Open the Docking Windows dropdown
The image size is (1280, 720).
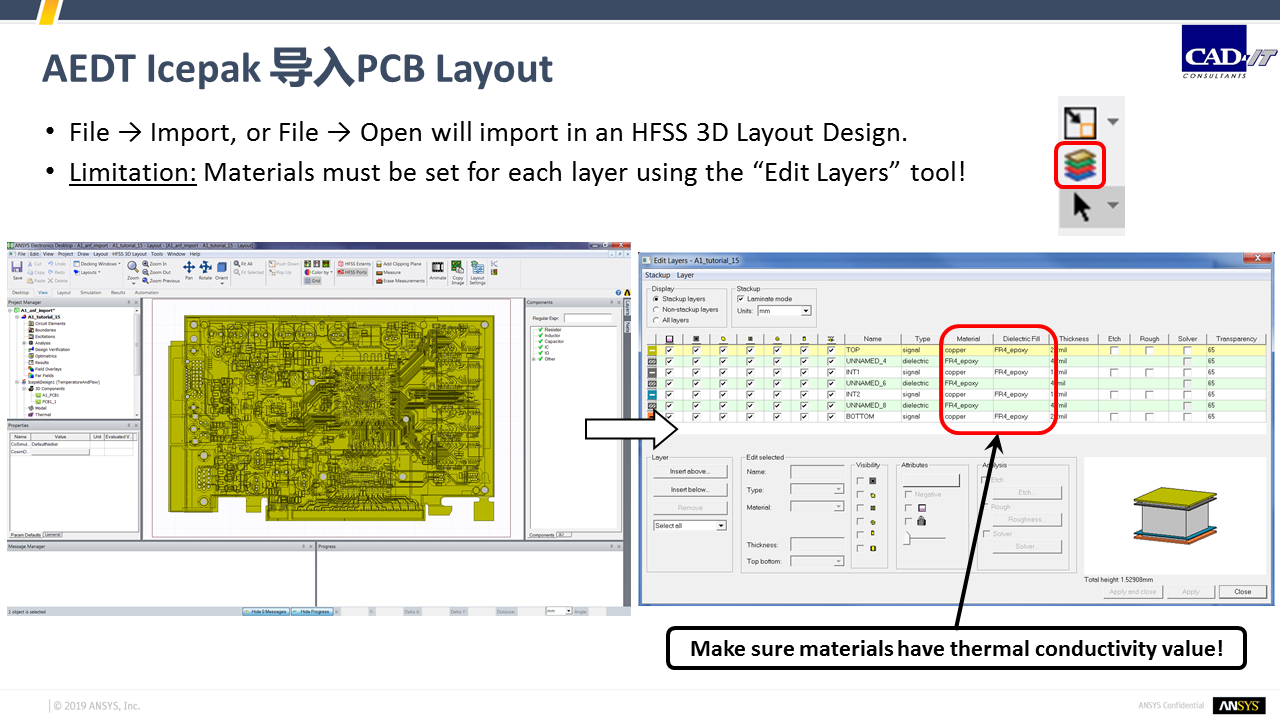pos(97,264)
